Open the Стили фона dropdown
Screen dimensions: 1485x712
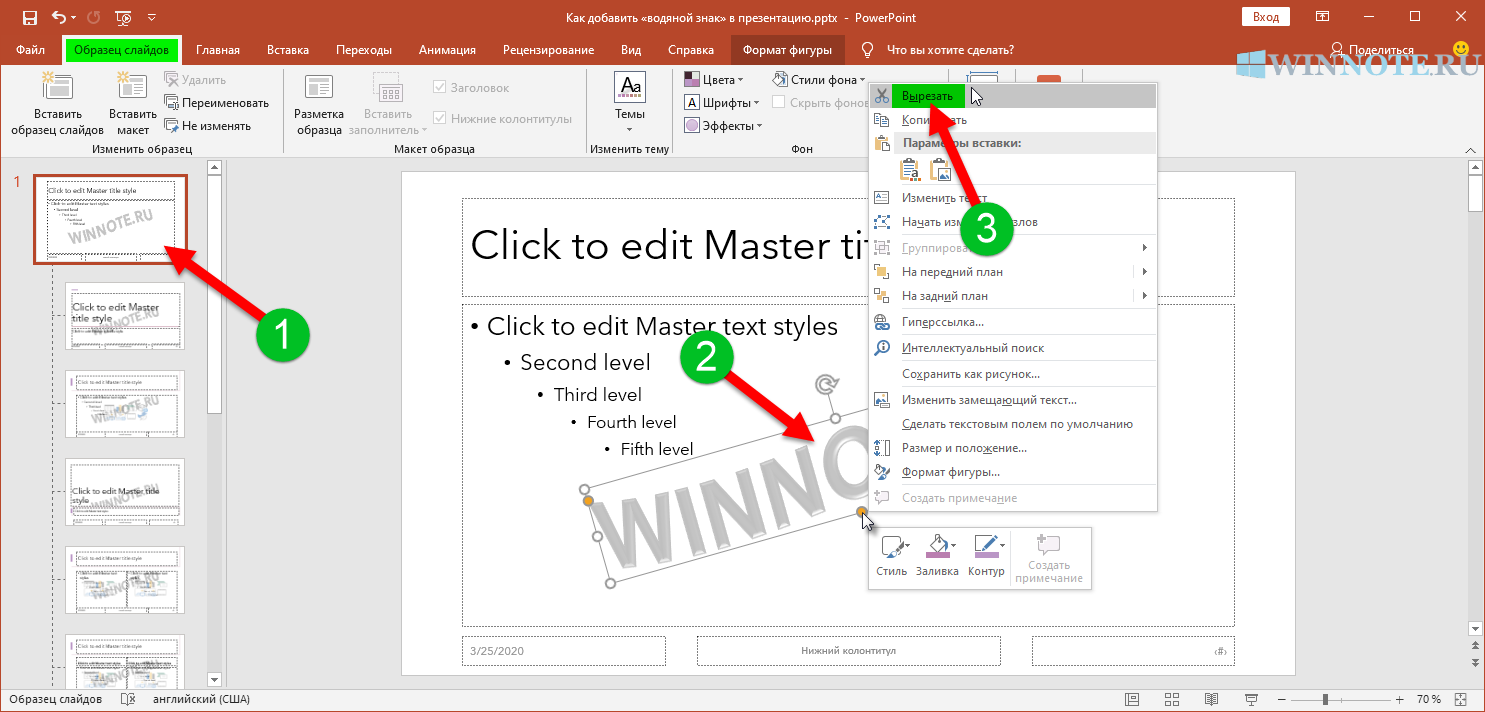819,79
